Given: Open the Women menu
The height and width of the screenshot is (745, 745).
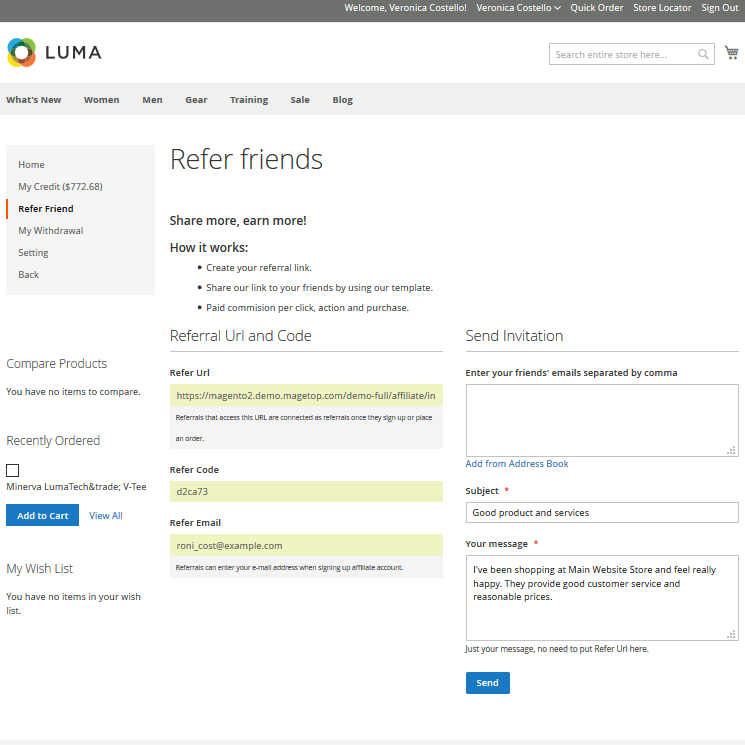Looking at the screenshot, I should point(101,100).
